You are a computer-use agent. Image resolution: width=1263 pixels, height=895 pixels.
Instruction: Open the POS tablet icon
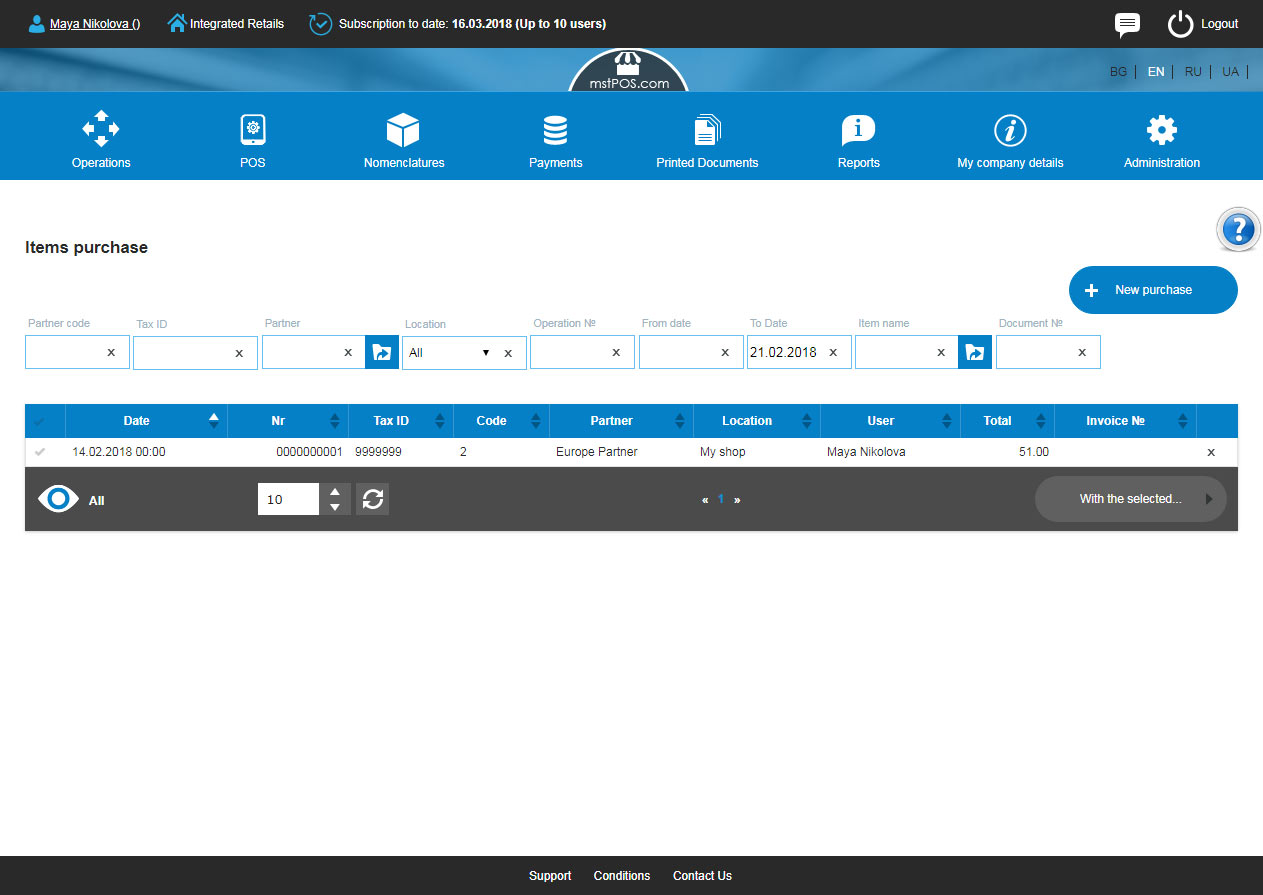[x=253, y=130]
